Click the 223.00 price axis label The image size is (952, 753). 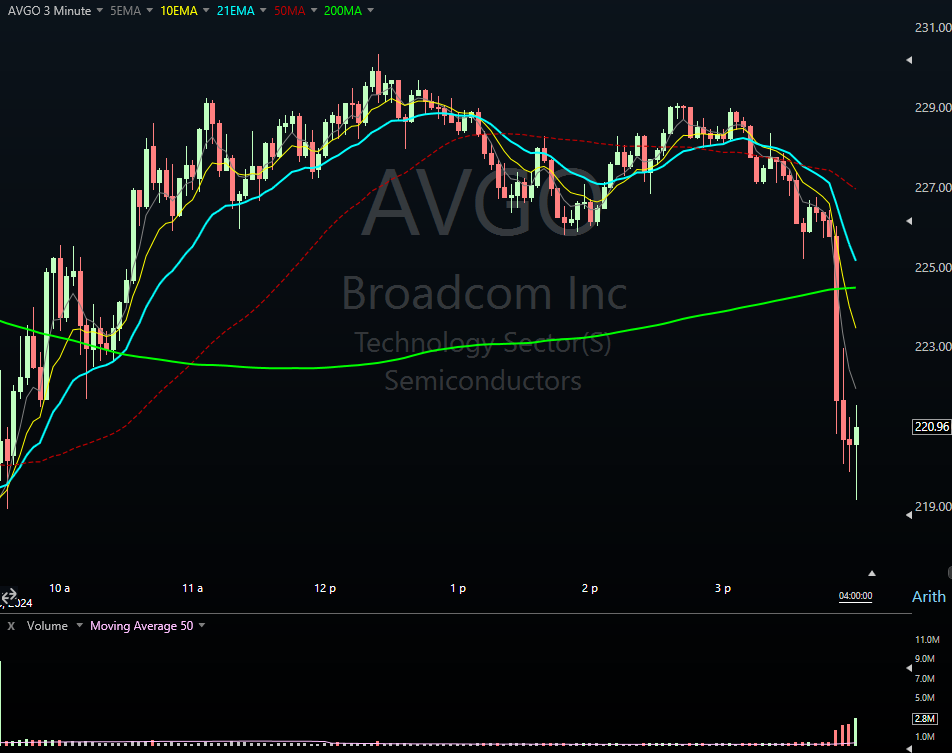coord(933,347)
